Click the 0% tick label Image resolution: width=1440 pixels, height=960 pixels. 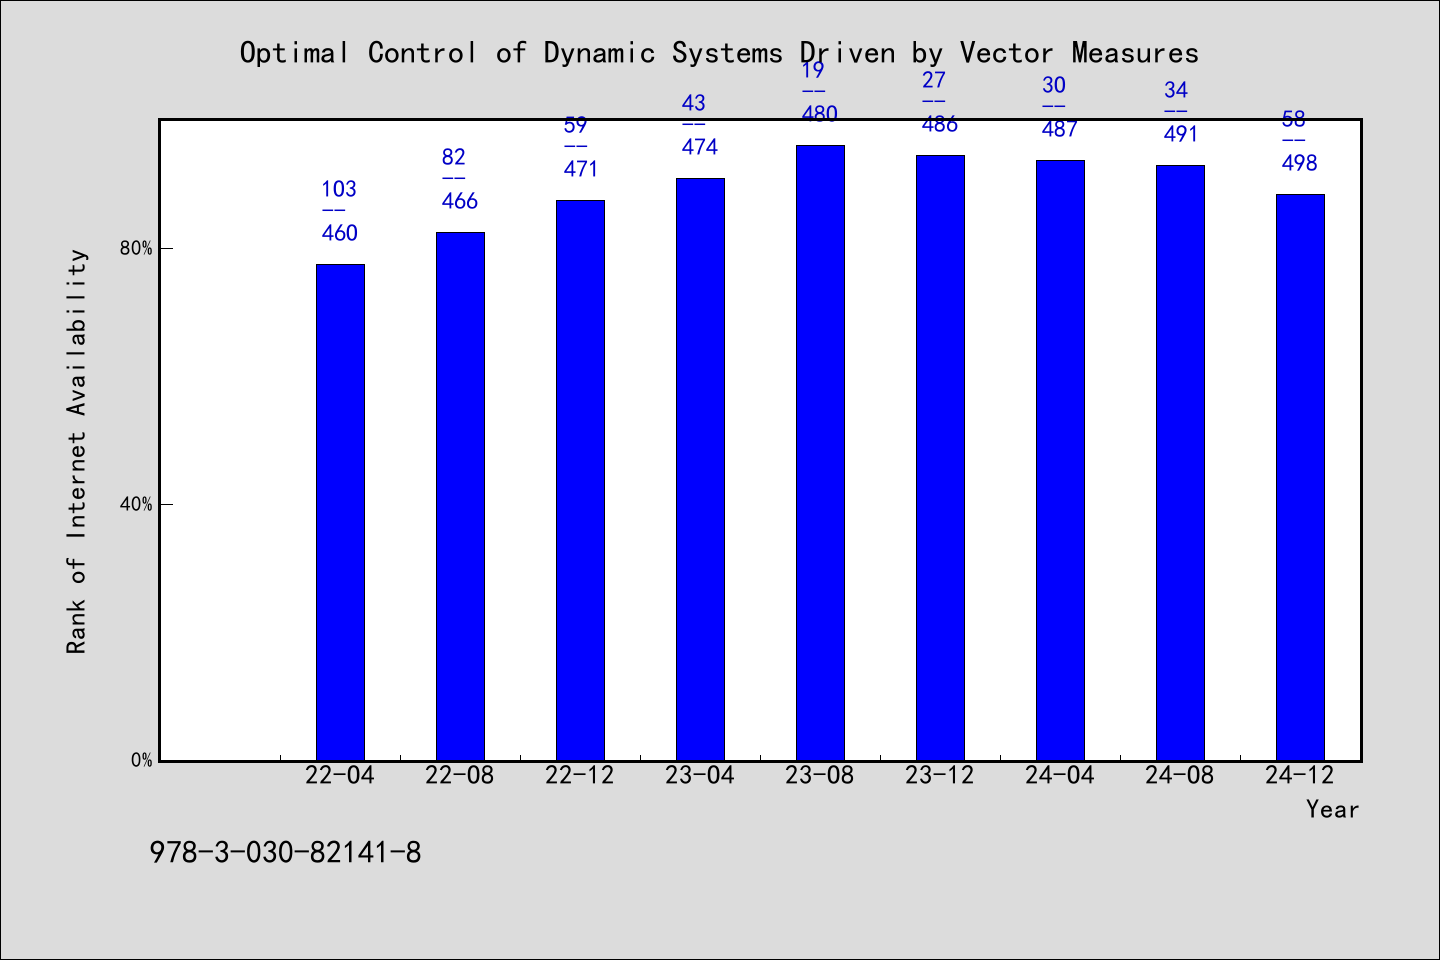tap(141, 760)
